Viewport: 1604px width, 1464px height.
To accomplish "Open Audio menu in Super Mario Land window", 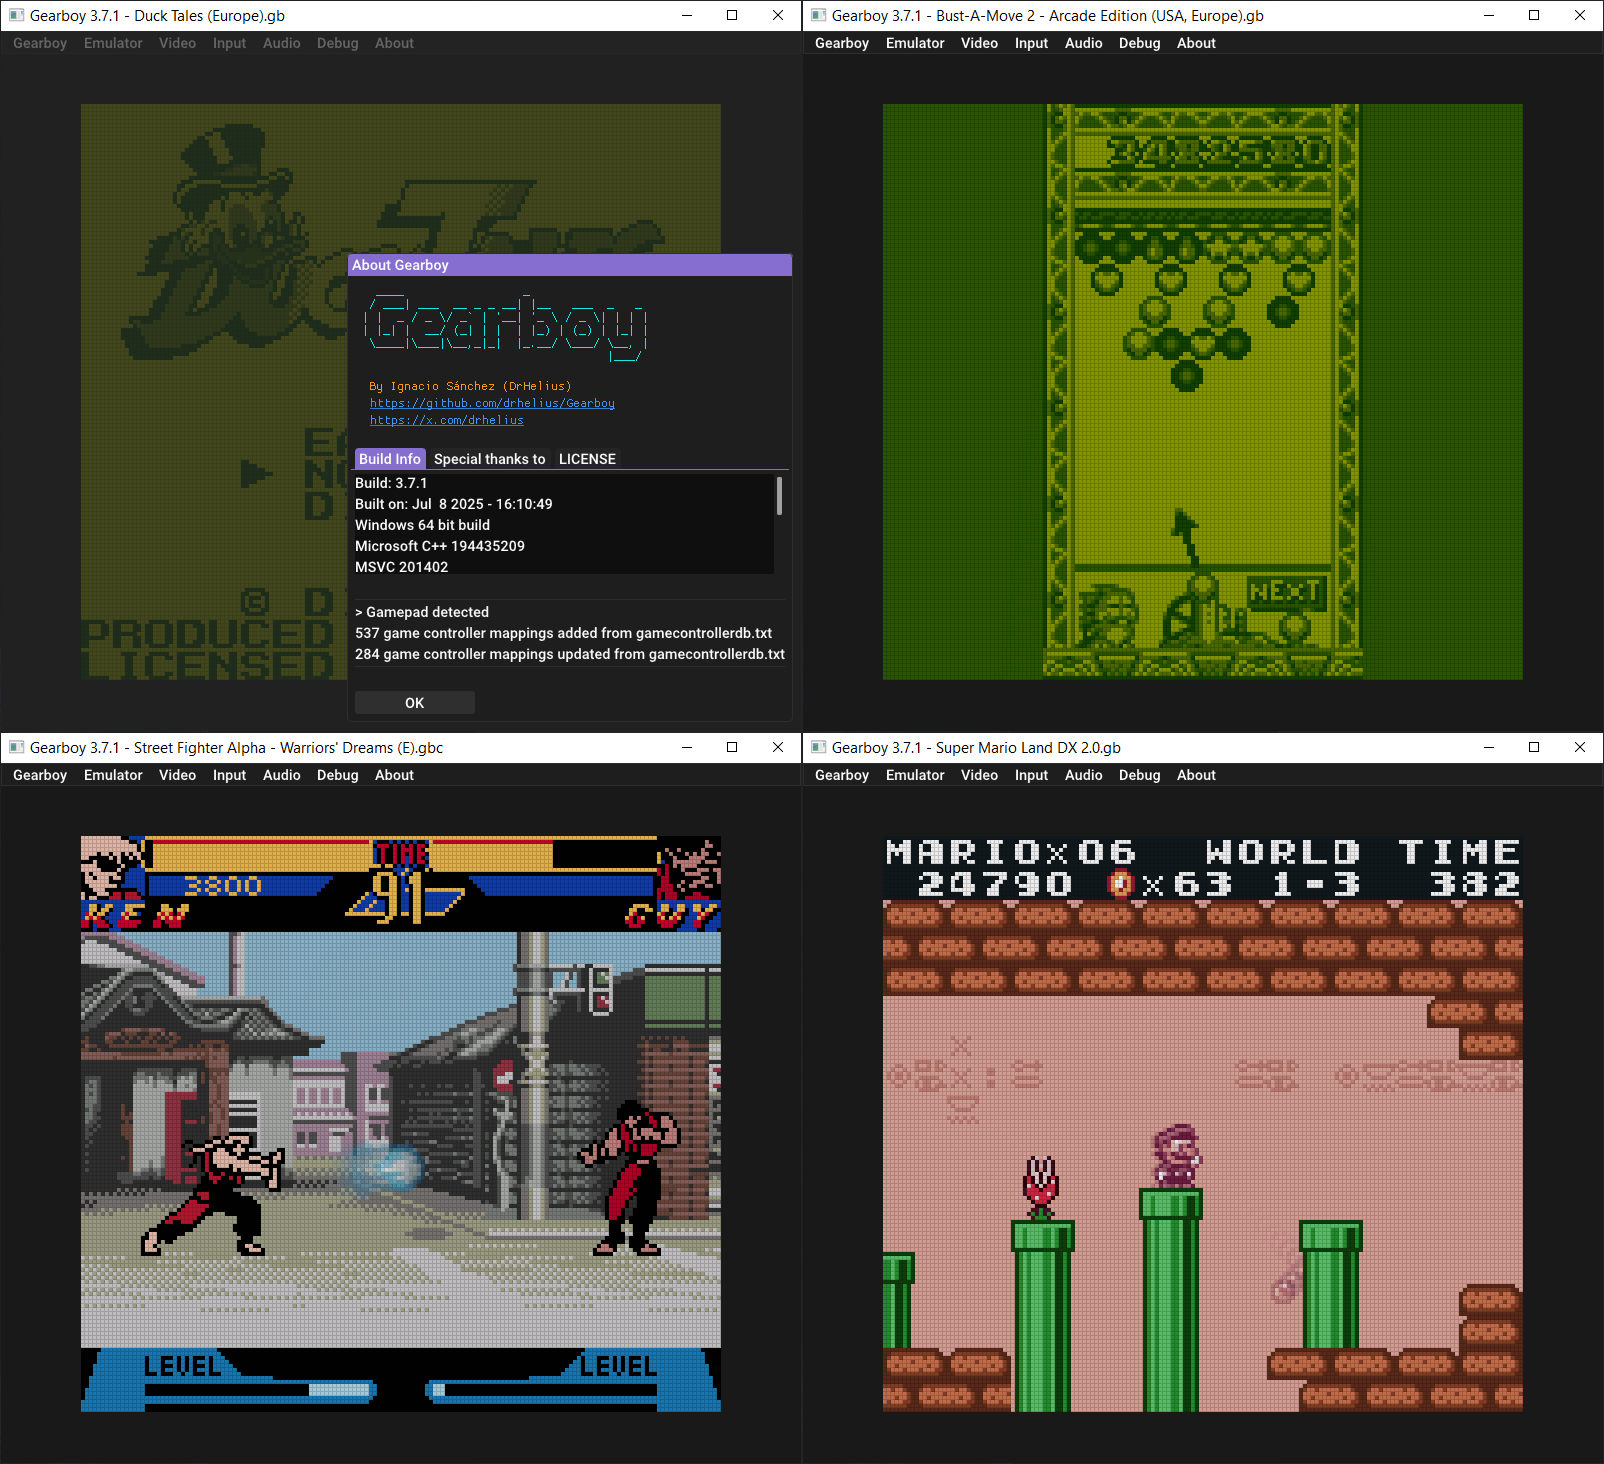I will (x=1083, y=775).
